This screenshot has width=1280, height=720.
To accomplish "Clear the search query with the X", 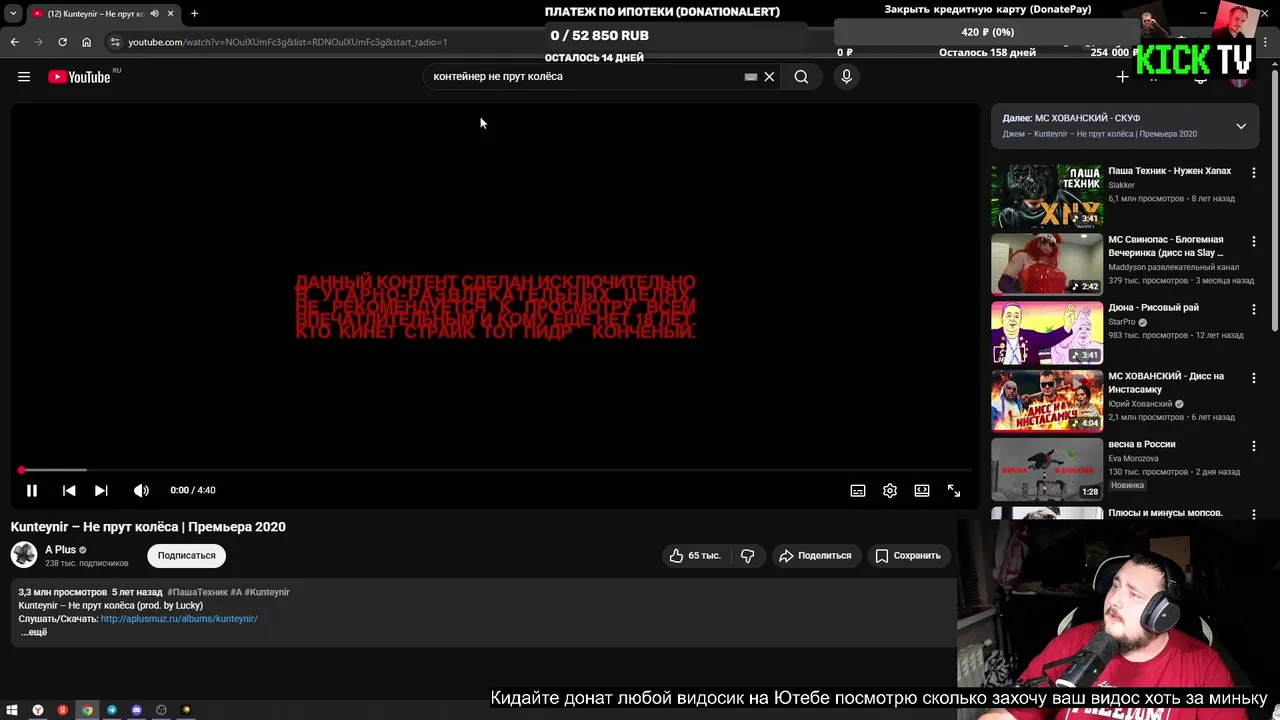I will (769, 77).
